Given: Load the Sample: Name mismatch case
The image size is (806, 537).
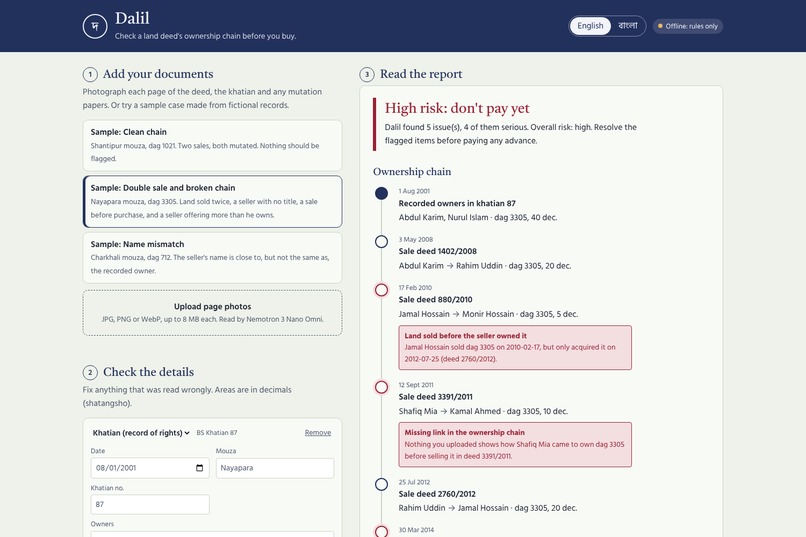Looking at the screenshot, I should click(212, 257).
